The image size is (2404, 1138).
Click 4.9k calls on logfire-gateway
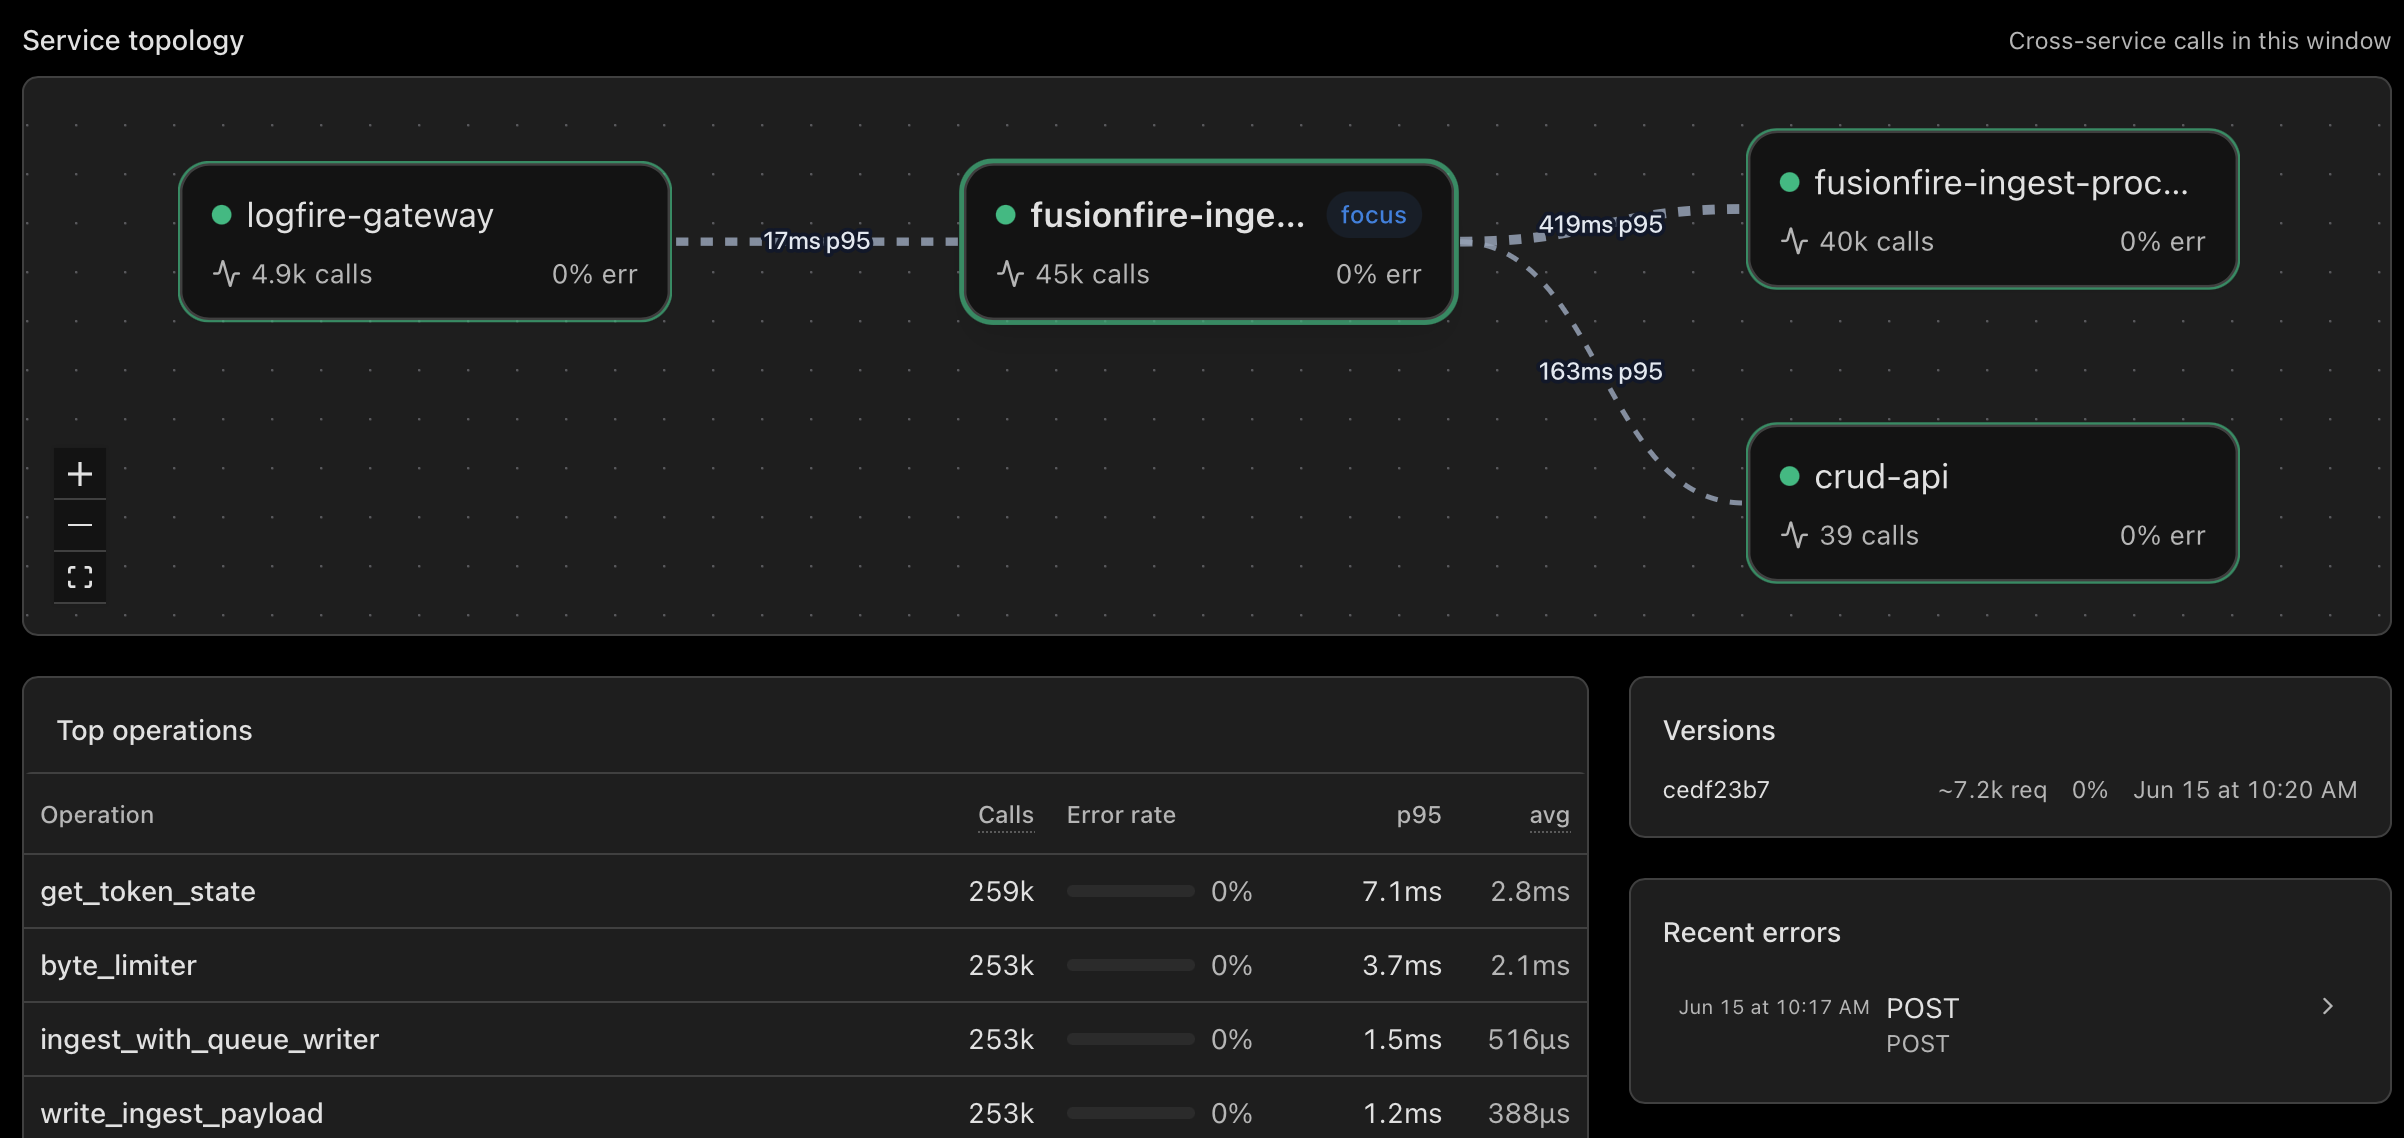311,274
